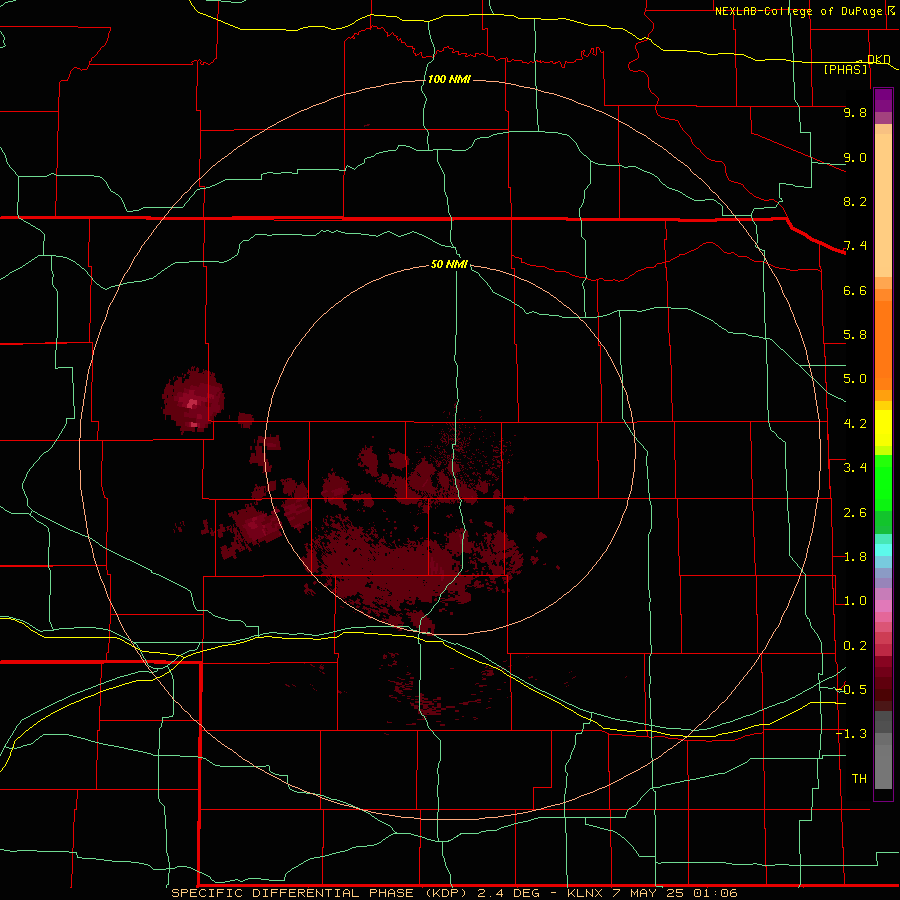Image resolution: width=900 pixels, height=900 pixels.
Task: Click the 0.2 legend value
Action: [855, 646]
